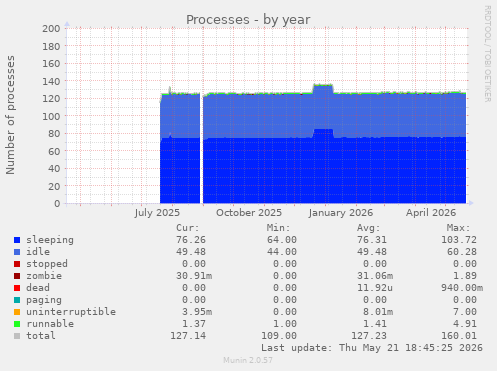497x371 pixels.
Task: Click the 'idle' legend label
Action: pos(38,252)
